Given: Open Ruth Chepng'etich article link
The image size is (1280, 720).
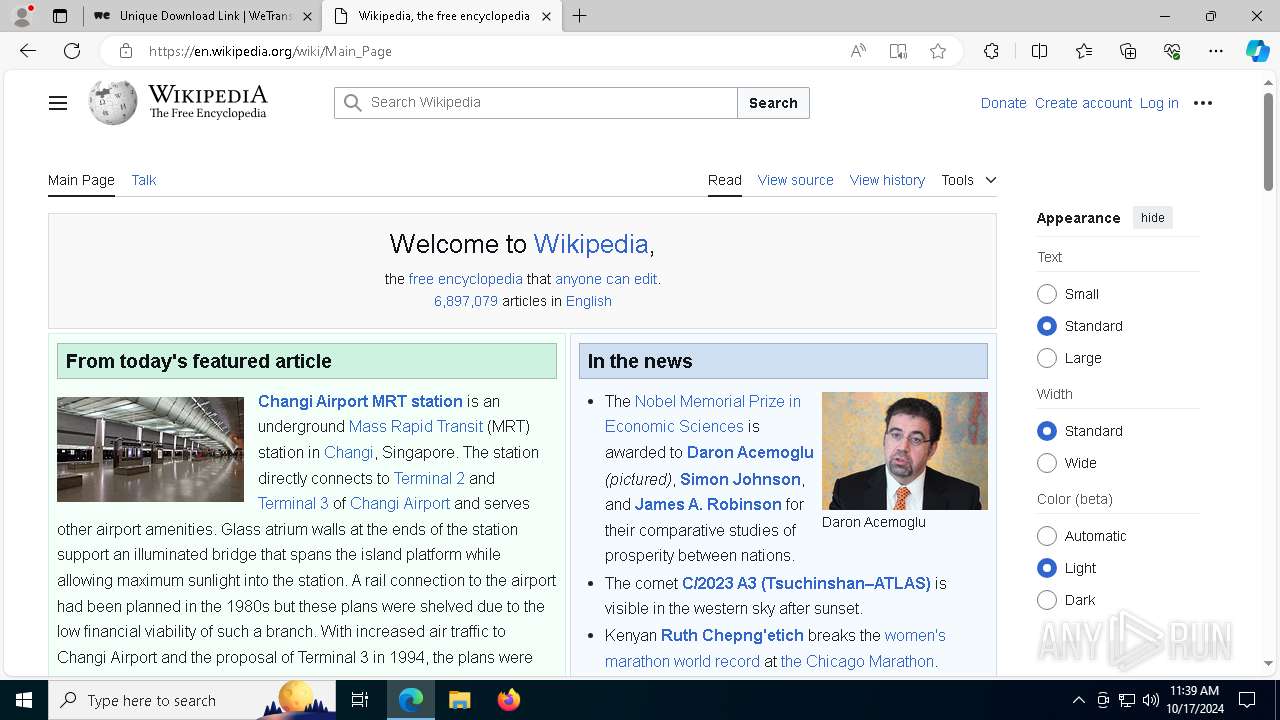Looking at the screenshot, I should pyautogui.click(x=732, y=635).
